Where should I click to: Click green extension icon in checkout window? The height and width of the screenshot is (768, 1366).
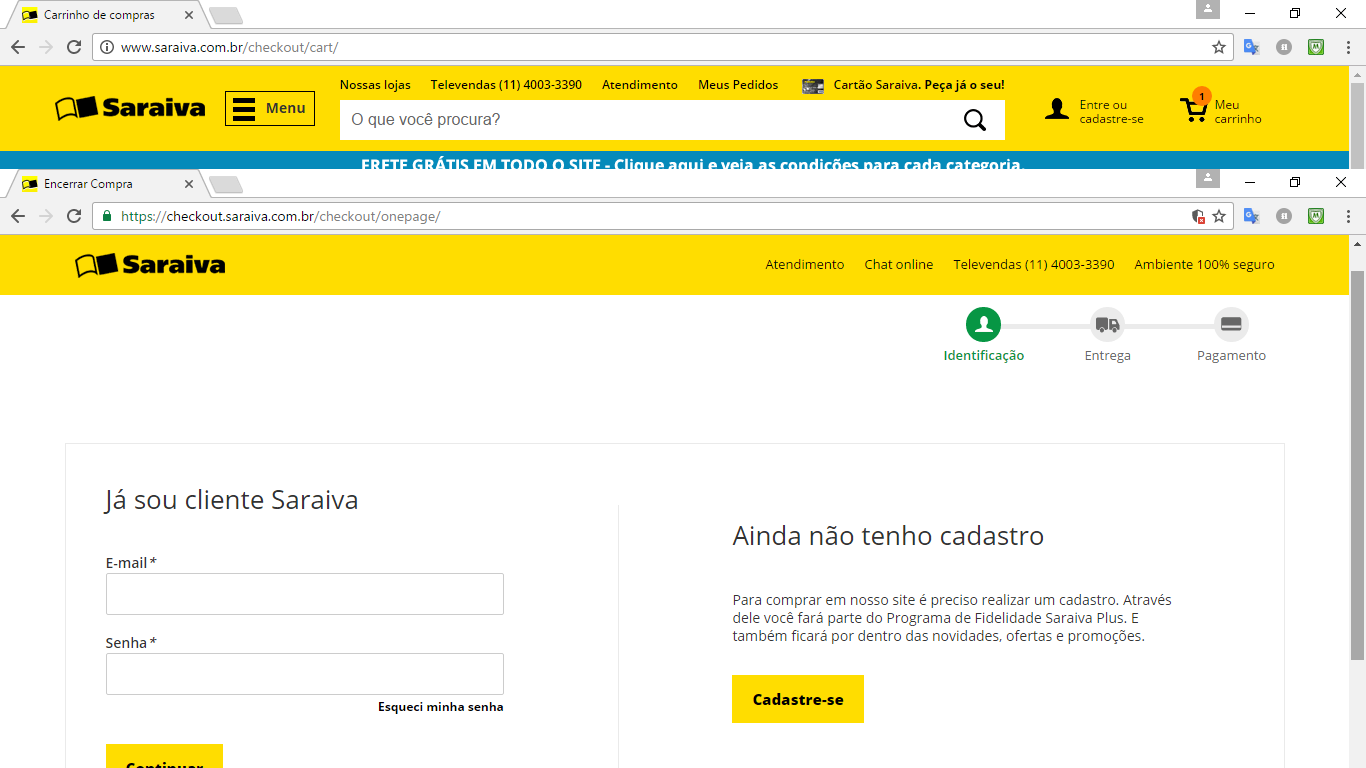click(x=1317, y=216)
